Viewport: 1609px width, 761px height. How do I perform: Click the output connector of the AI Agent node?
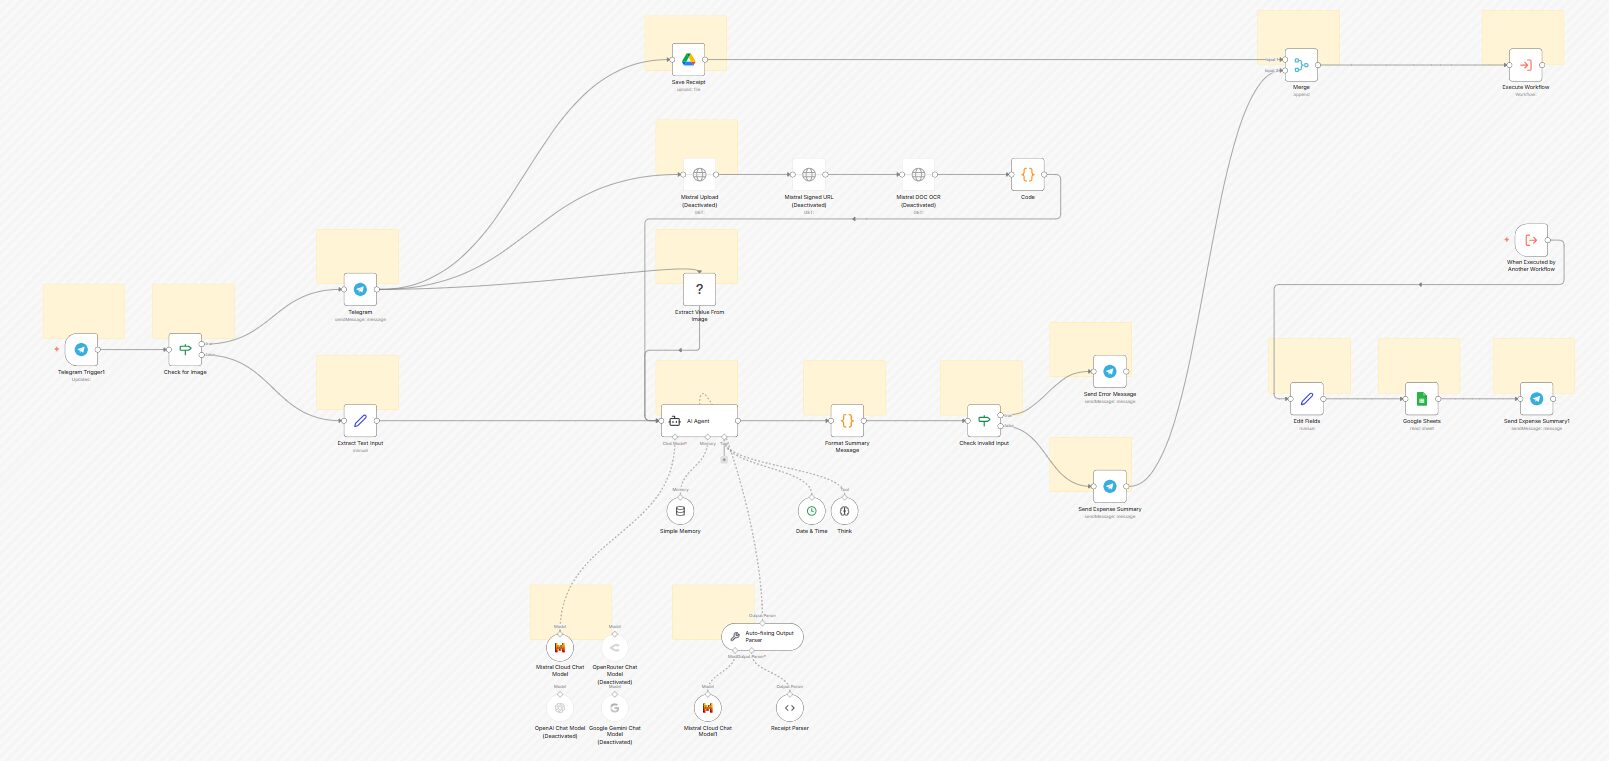click(x=738, y=421)
